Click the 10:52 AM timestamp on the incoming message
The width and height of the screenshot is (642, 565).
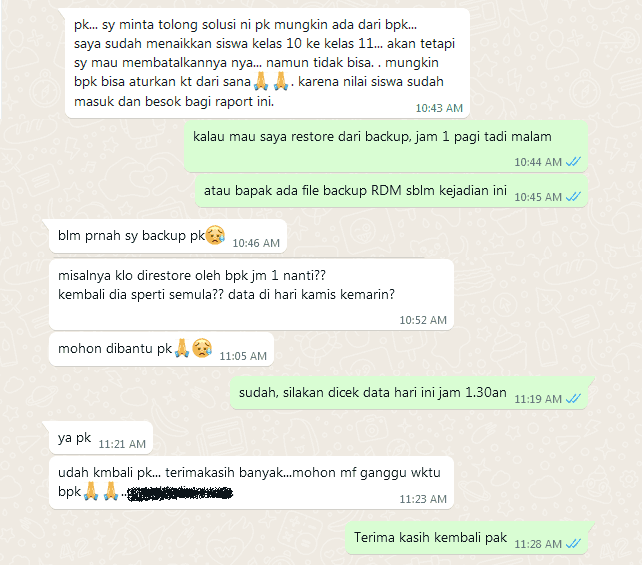point(423,320)
